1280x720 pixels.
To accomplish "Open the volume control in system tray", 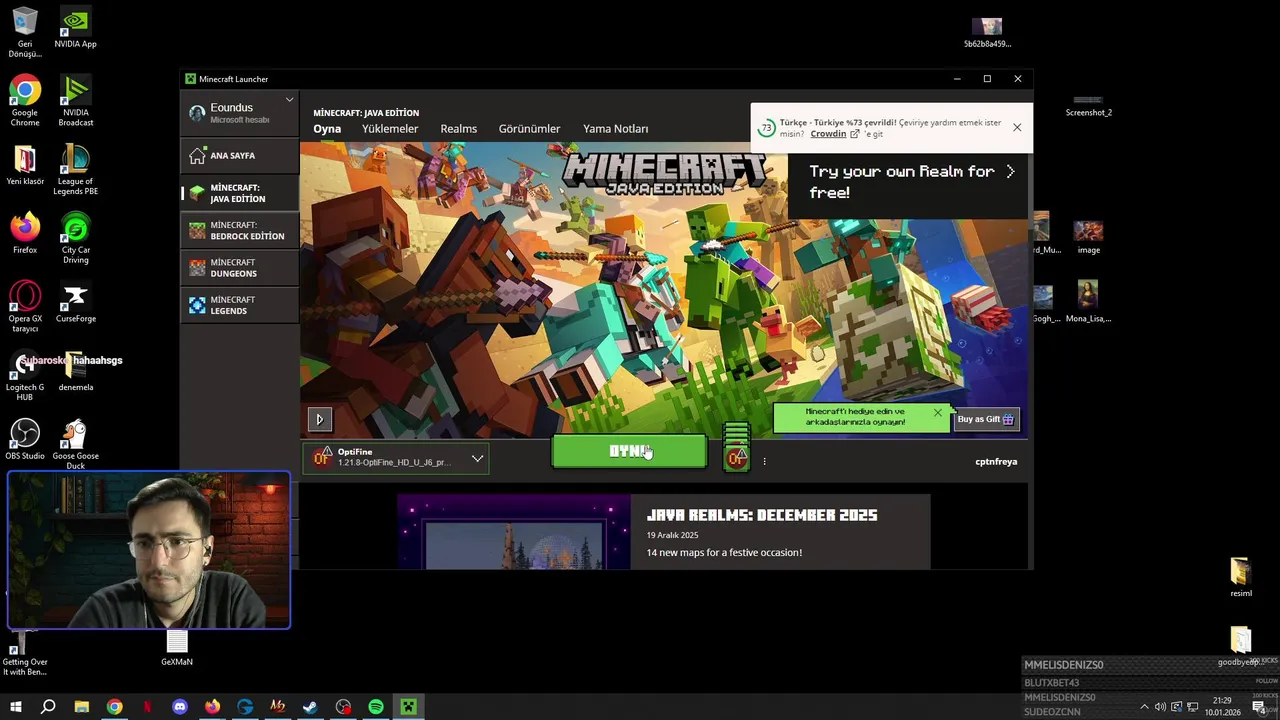I will 1160,707.
